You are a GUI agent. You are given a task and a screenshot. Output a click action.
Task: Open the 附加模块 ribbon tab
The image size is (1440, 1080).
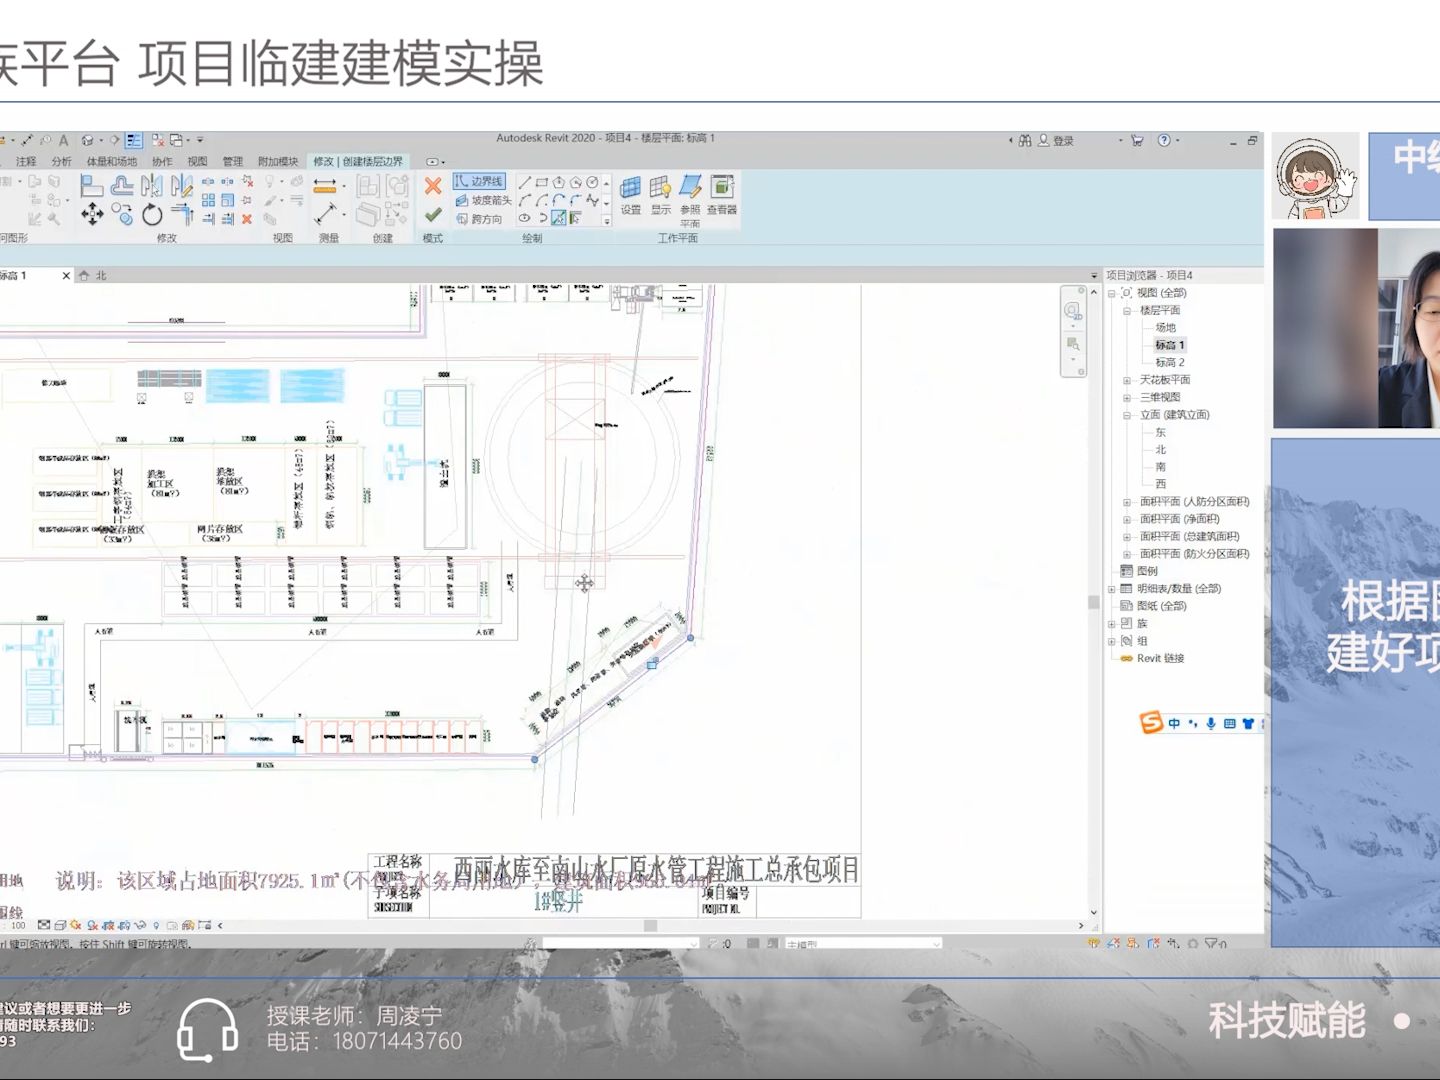[278, 161]
